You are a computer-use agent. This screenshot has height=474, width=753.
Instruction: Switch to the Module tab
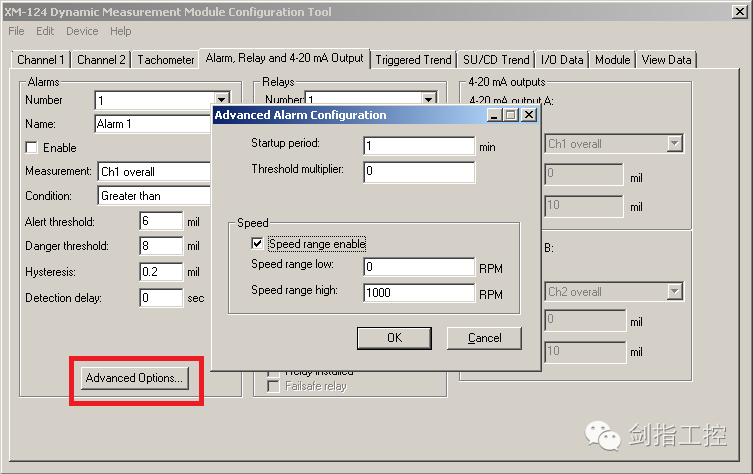(612, 60)
